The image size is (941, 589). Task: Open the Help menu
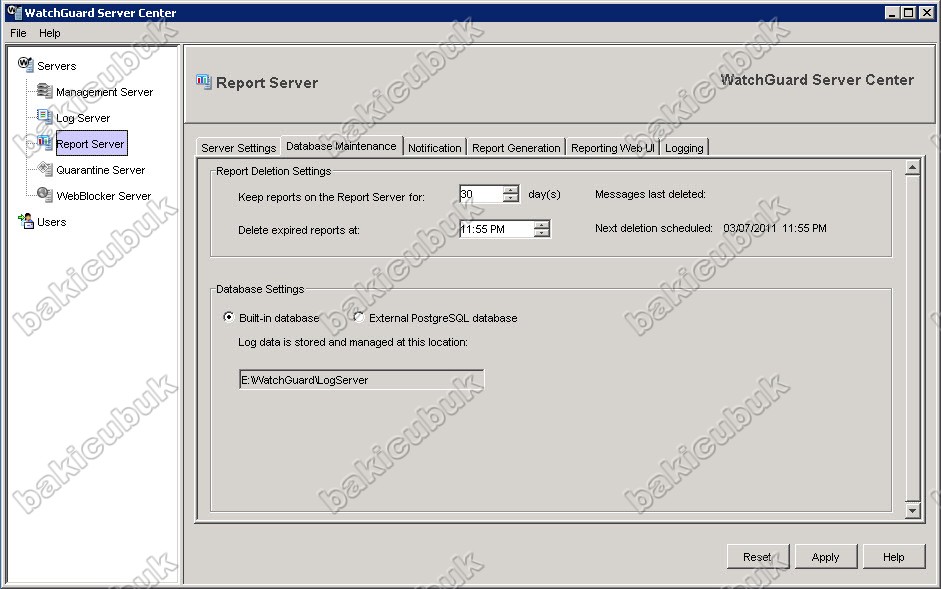50,33
